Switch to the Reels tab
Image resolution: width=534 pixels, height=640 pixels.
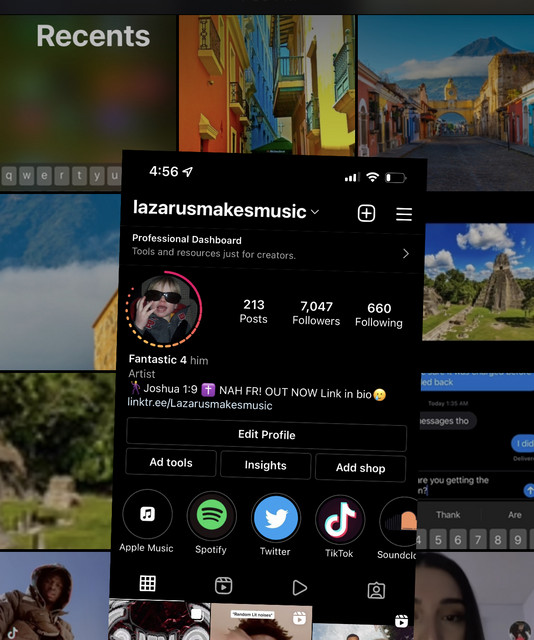pos(223,586)
